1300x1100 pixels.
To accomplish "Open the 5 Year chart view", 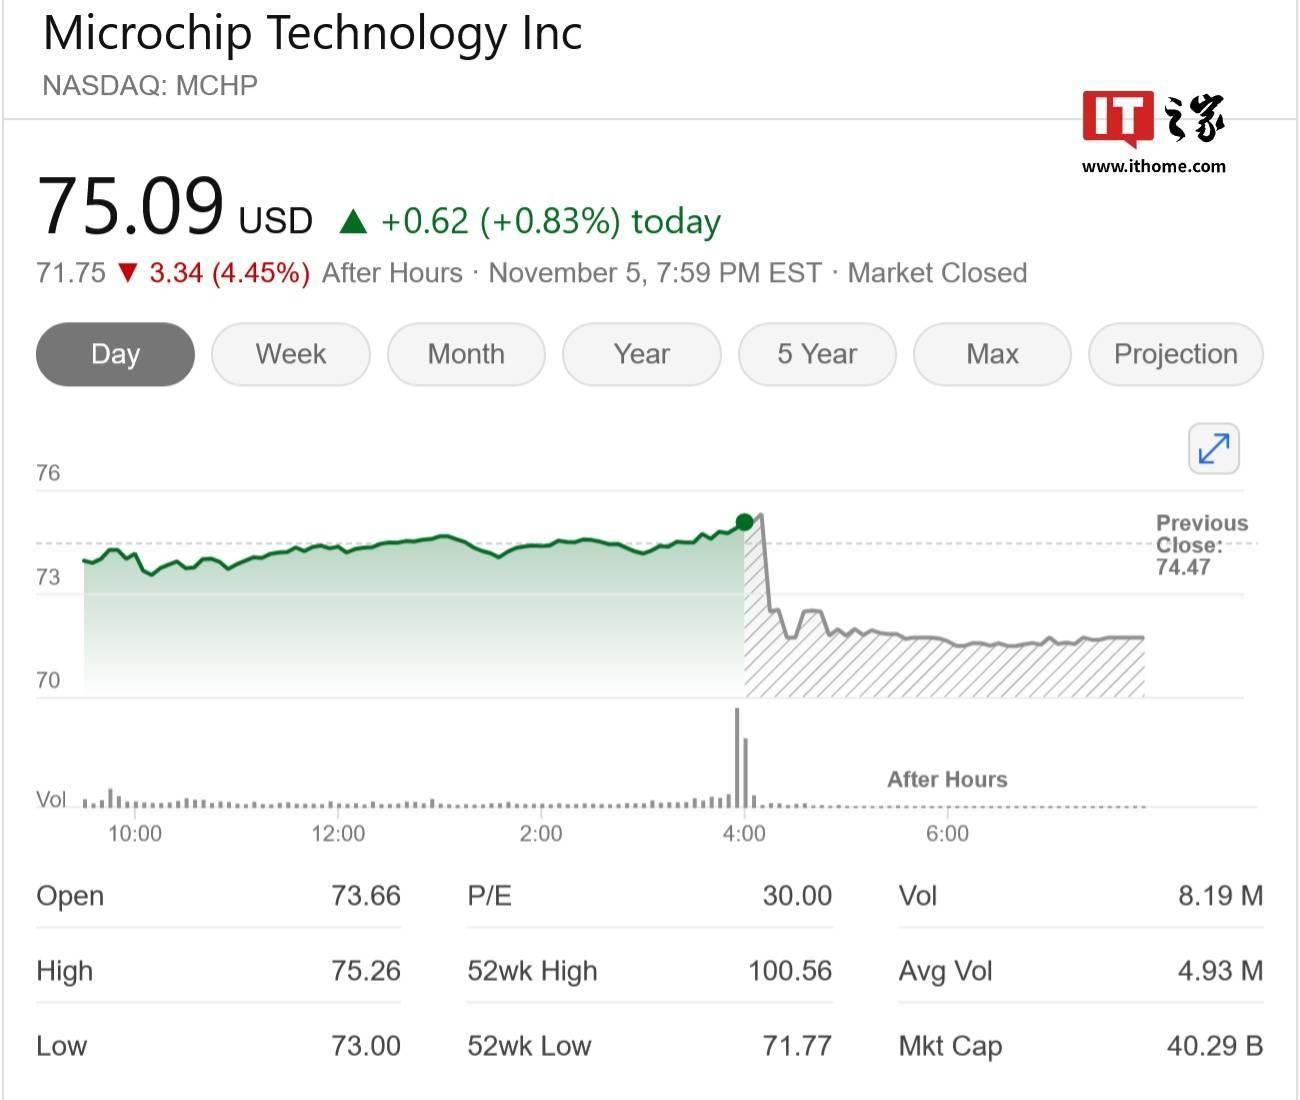I will pos(817,354).
